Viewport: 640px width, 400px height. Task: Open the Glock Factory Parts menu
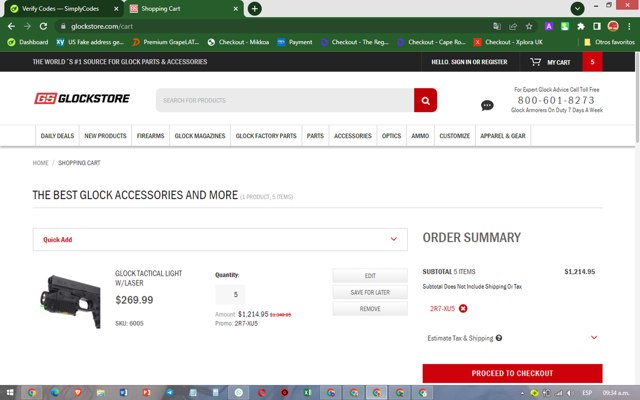point(266,136)
